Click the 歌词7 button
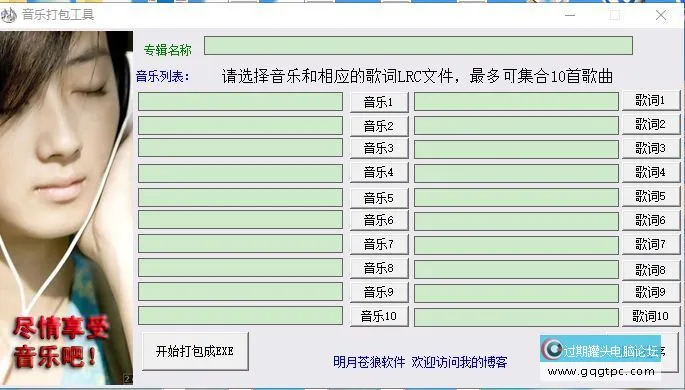Screen dimensions: 685x390 click(x=651, y=244)
